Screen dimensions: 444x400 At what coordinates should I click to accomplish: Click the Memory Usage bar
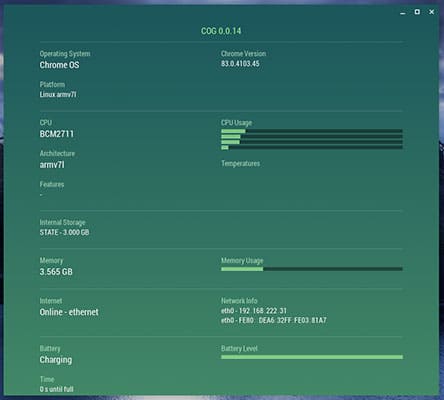312,269
